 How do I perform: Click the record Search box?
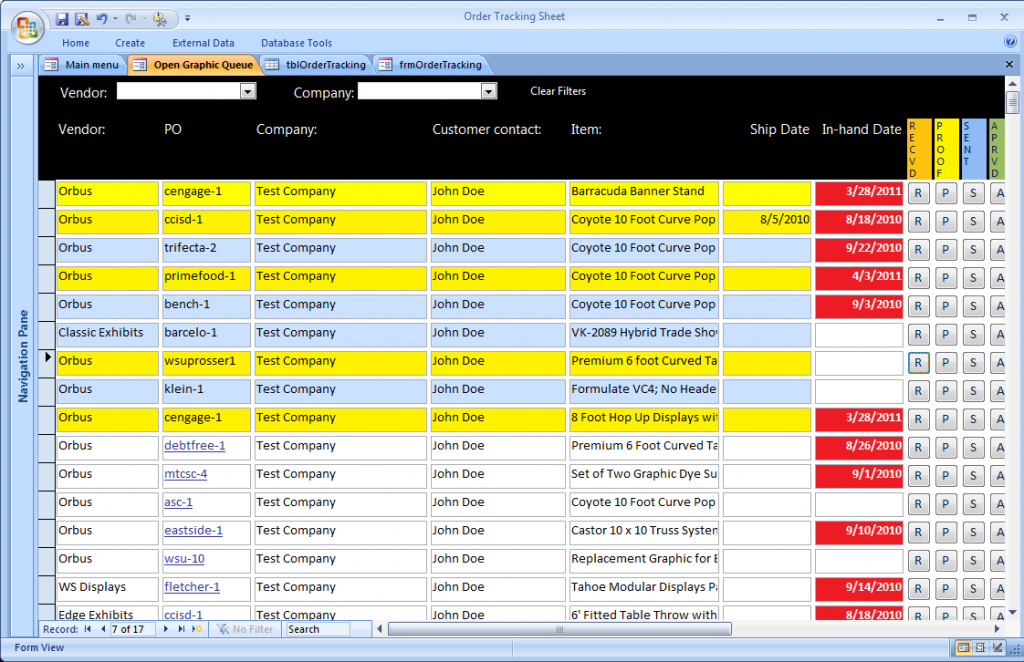coord(318,629)
